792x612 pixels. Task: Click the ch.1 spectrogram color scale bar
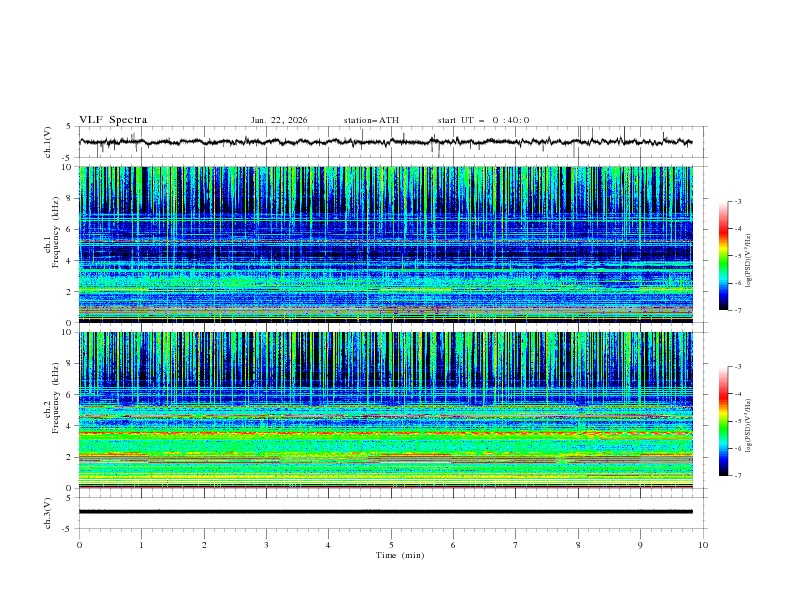723,255
